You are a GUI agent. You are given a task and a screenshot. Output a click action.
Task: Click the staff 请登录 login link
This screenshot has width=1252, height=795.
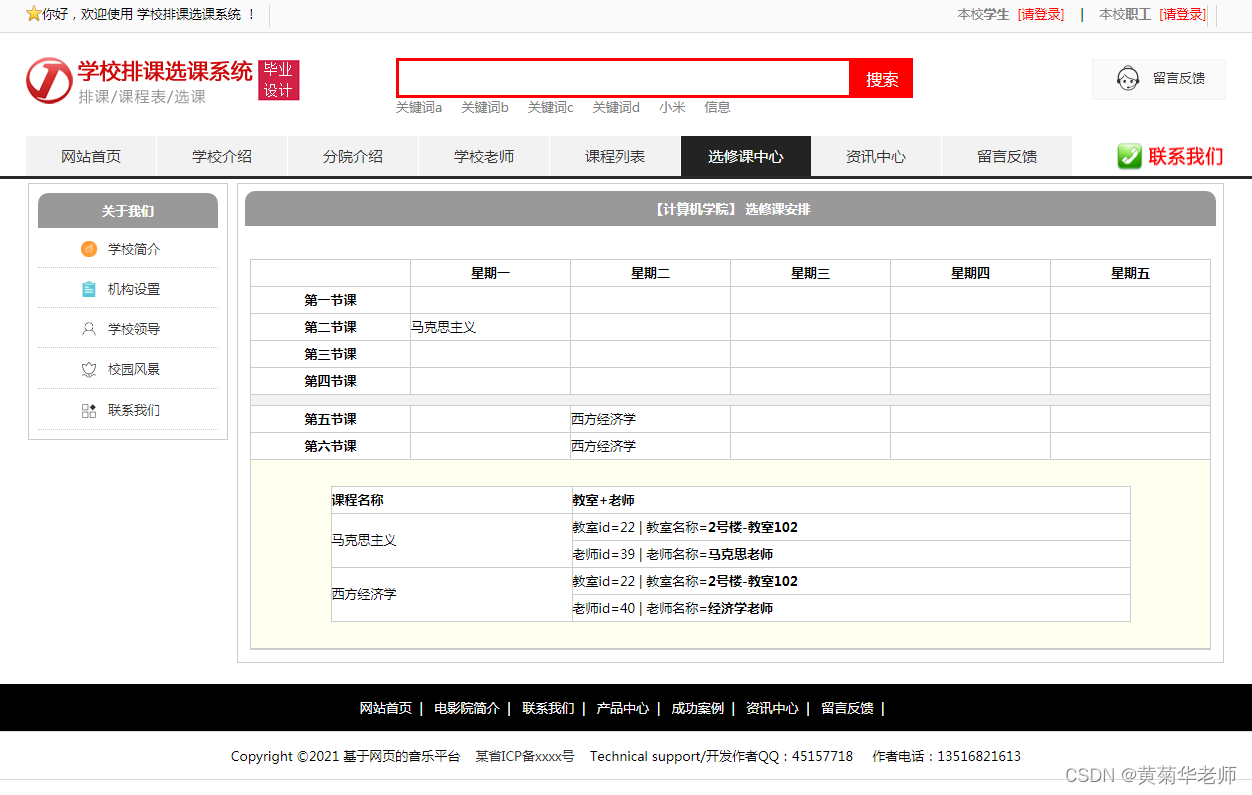pyautogui.click(x=1182, y=14)
